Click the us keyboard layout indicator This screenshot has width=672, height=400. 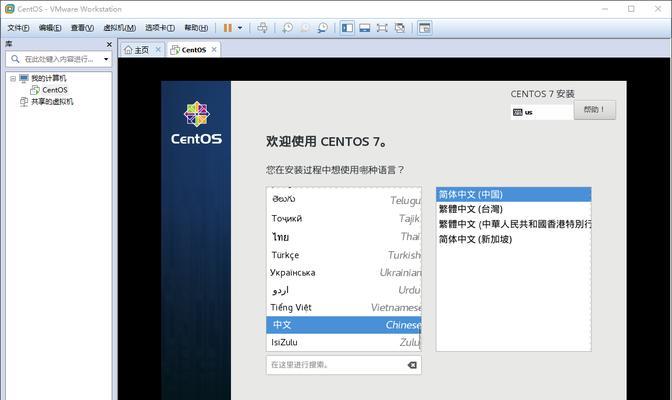click(x=542, y=112)
